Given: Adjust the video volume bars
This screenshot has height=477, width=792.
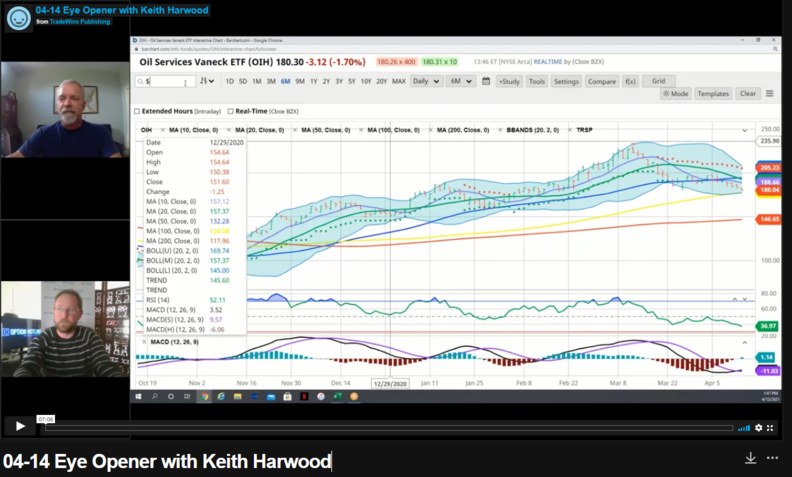Looking at the screenshot, I should tap(744, 428).
